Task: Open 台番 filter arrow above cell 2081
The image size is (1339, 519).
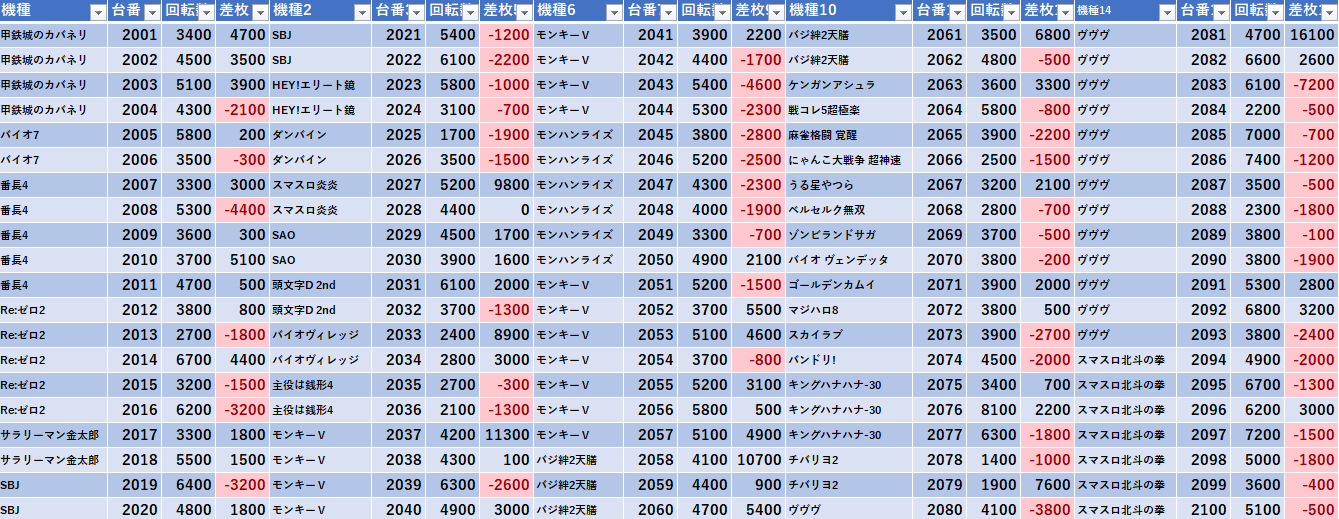Action: coord(1221,12)
